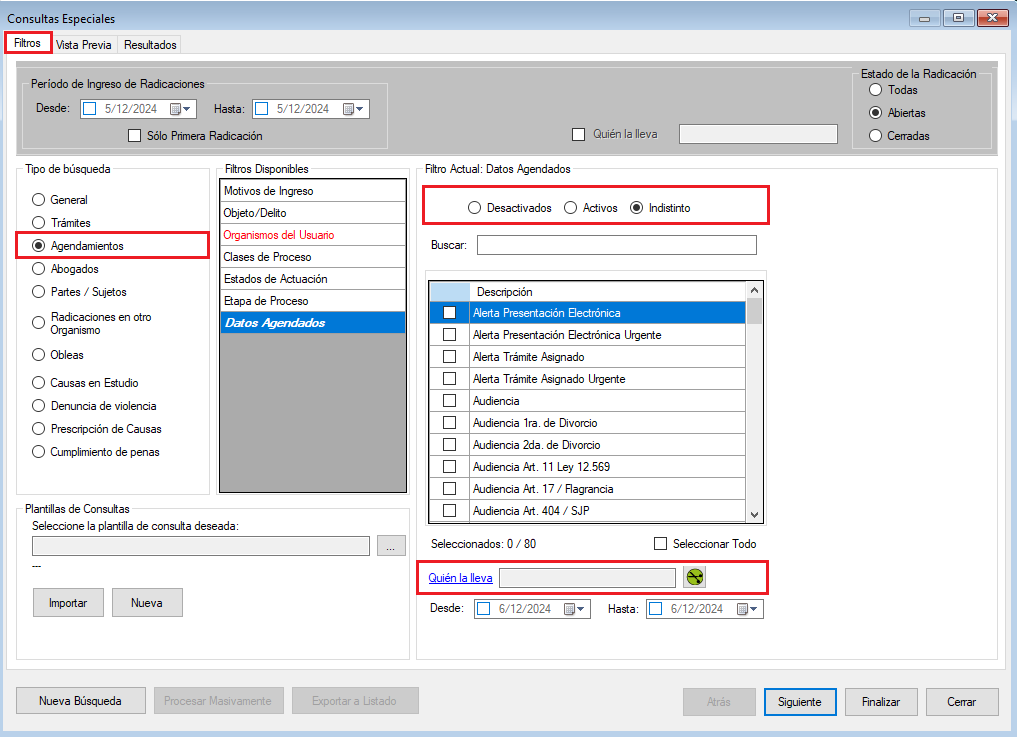Choose Cerradas radication state

click(876, 135)
